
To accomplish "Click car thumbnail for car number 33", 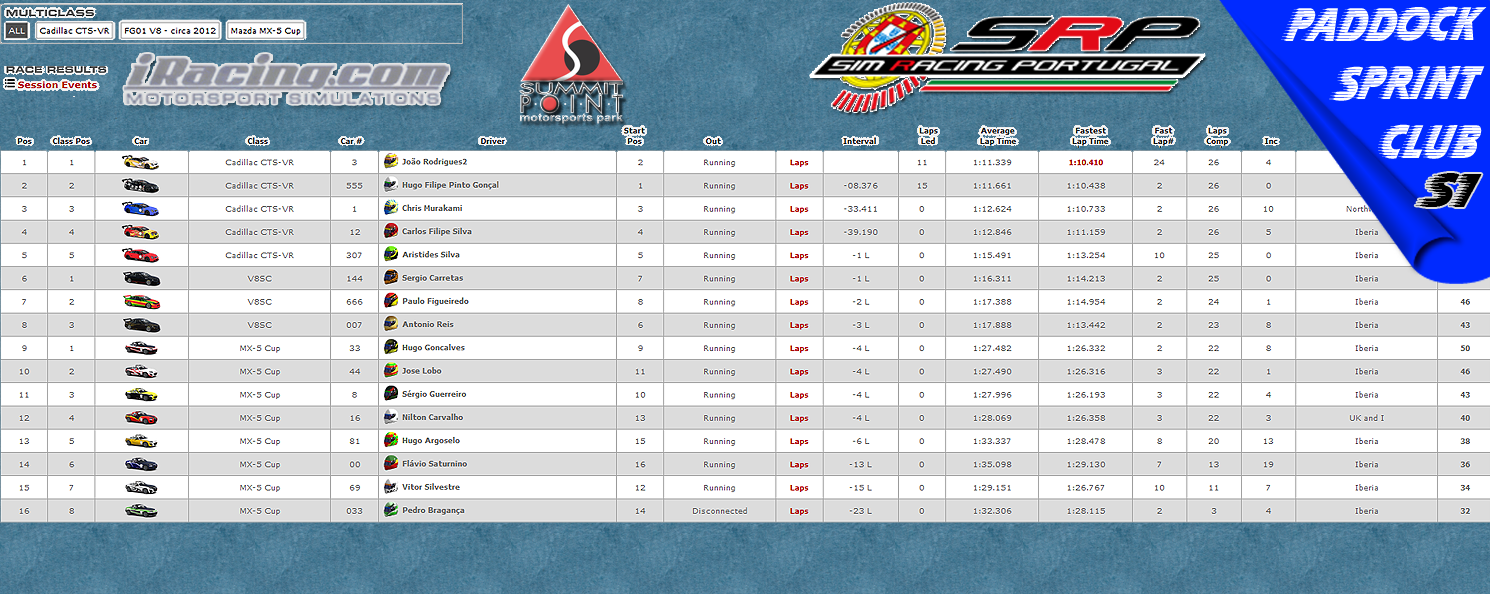I will click(140, 348).
